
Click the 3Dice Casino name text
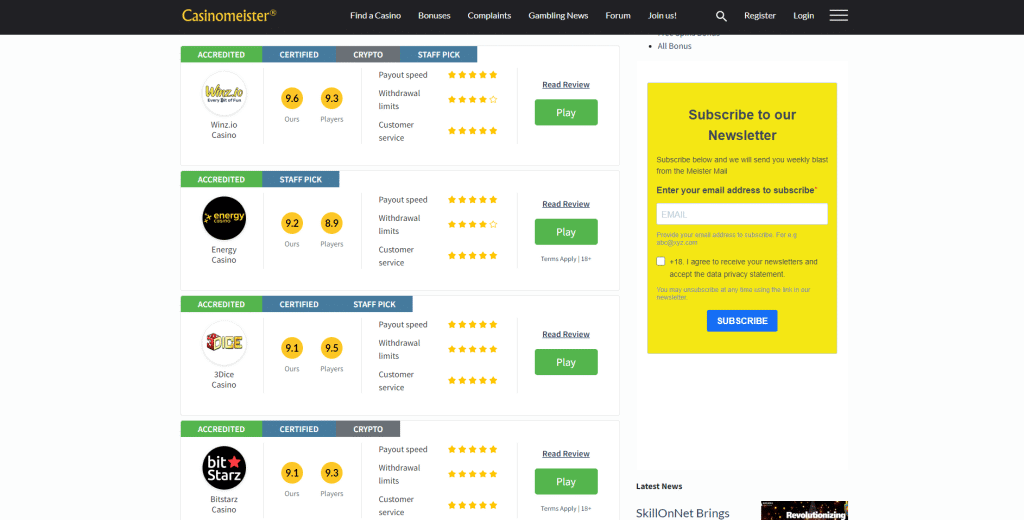coord(224,379)
